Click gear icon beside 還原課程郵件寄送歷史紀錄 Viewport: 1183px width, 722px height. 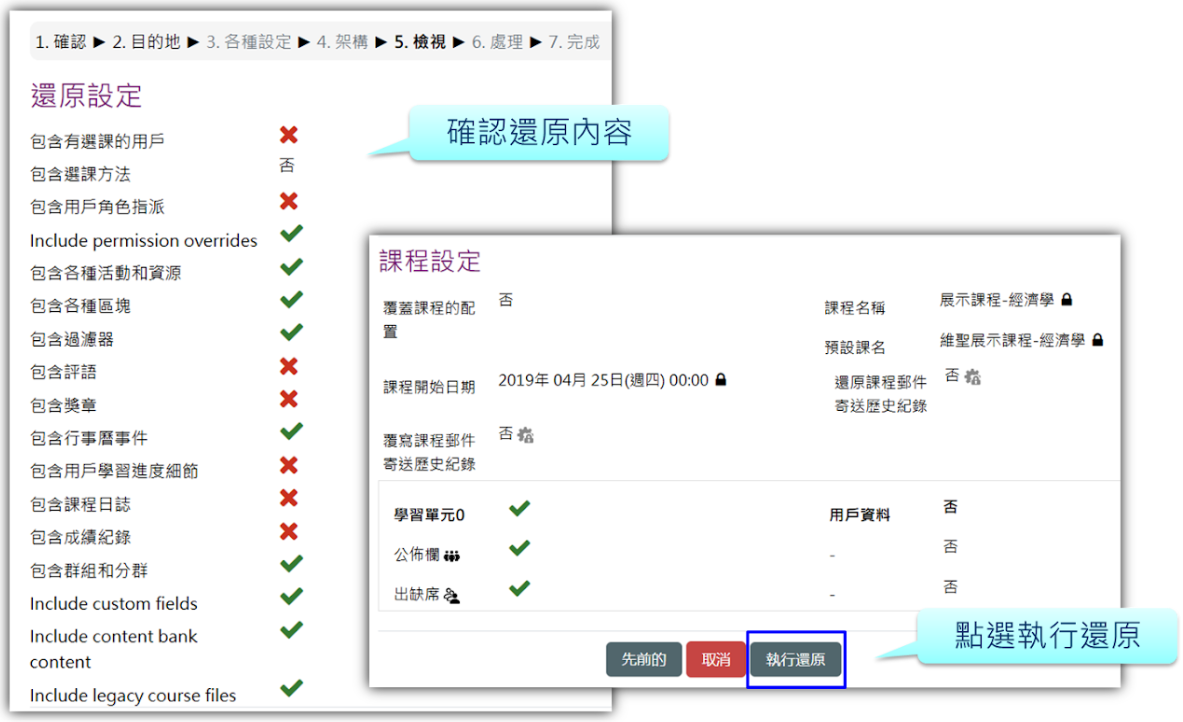972,377
